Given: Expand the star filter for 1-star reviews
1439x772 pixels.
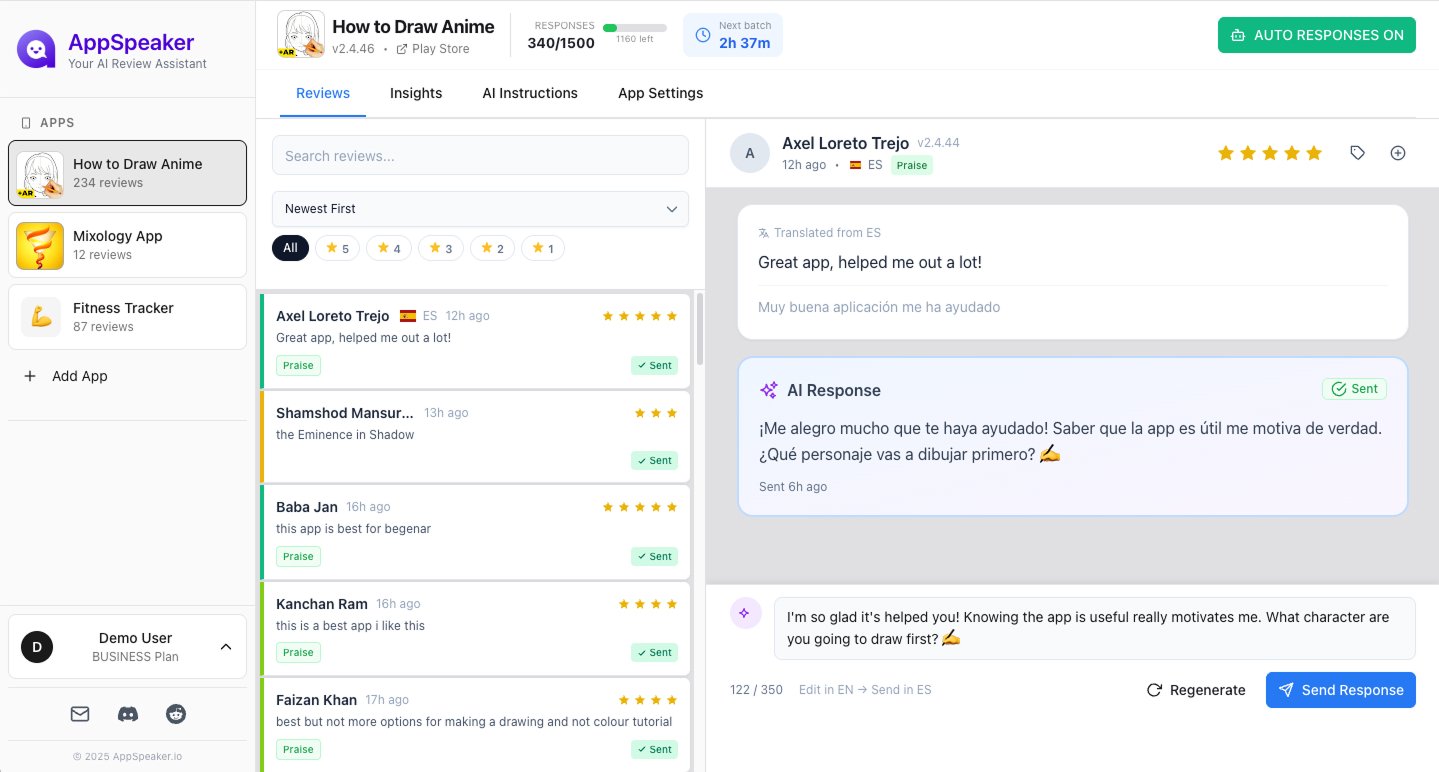Looking at the screenshot, I should (x=542, y=247).
